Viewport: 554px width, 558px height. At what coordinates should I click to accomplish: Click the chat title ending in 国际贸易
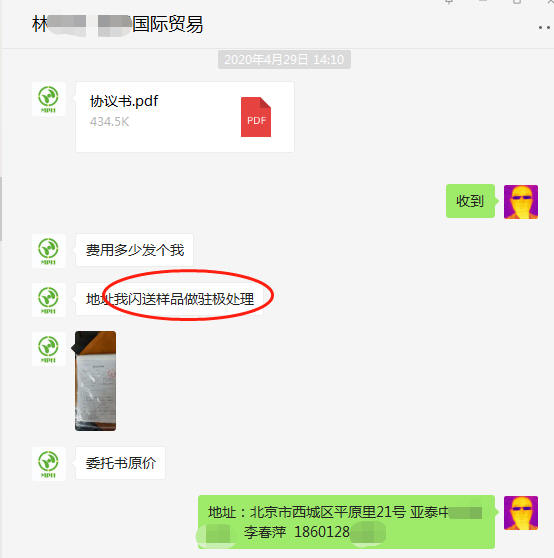(117, 25)
